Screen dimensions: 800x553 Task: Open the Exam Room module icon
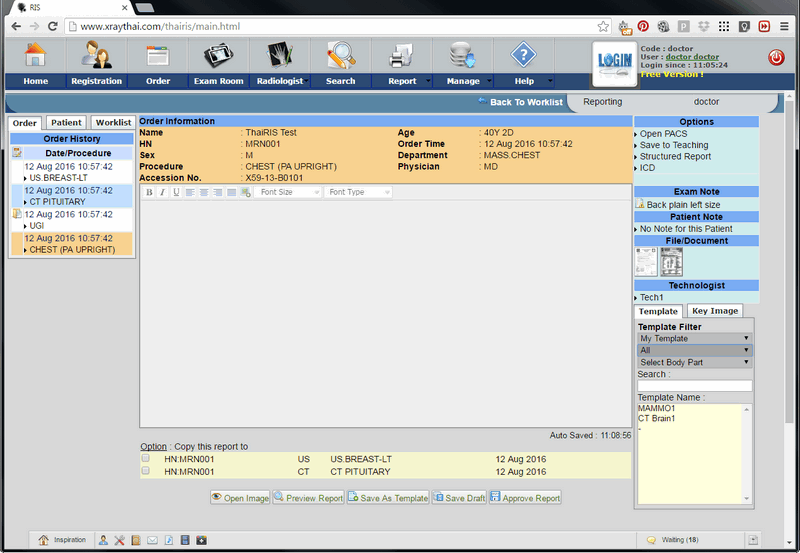point(218,56)
